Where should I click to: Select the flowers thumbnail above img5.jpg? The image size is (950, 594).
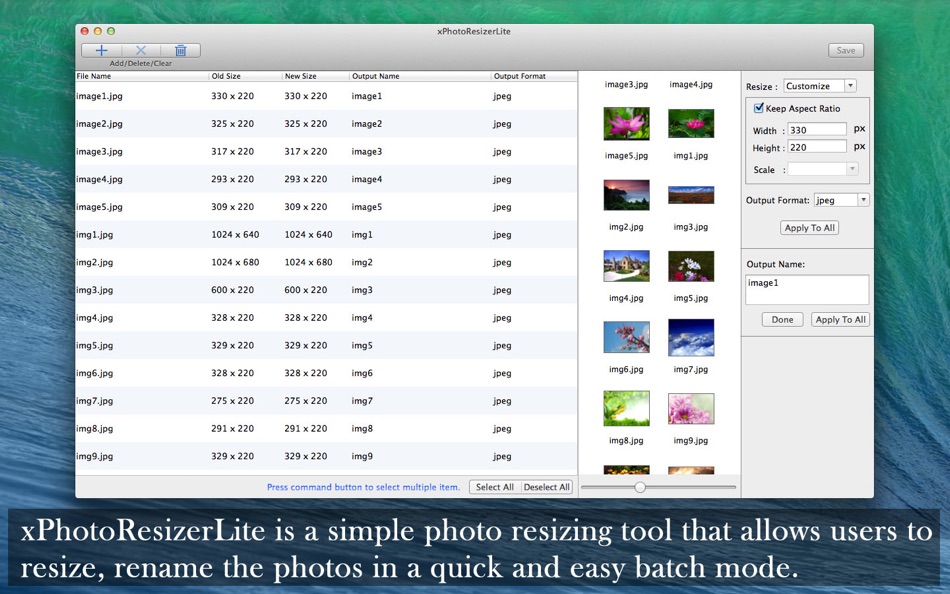click(691, 266)
